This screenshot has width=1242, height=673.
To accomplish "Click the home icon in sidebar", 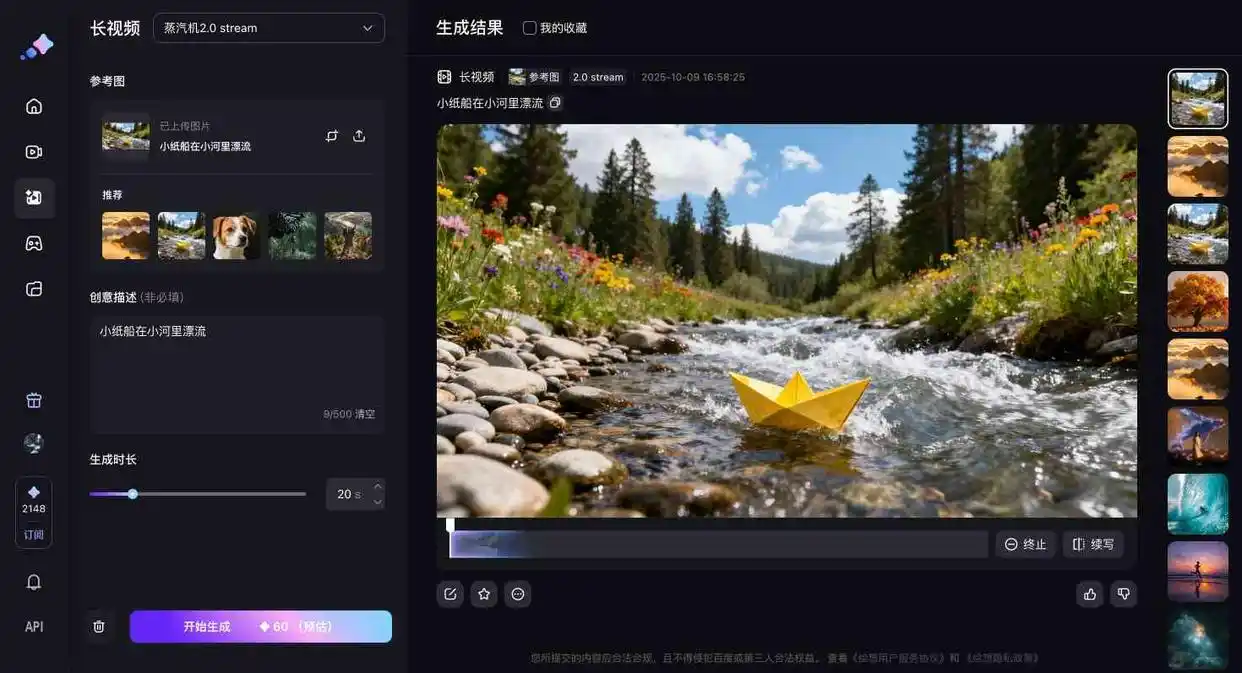I will pyautogui.click(x=34, y=106).
